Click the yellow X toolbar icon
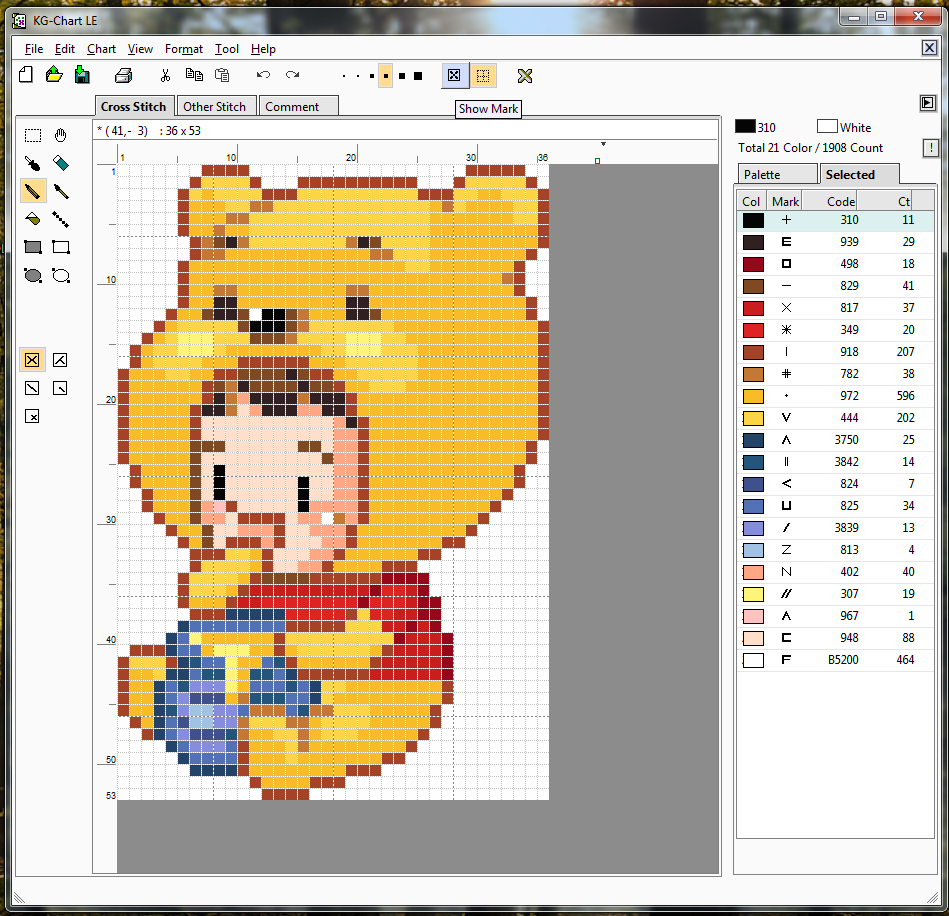 525,76
